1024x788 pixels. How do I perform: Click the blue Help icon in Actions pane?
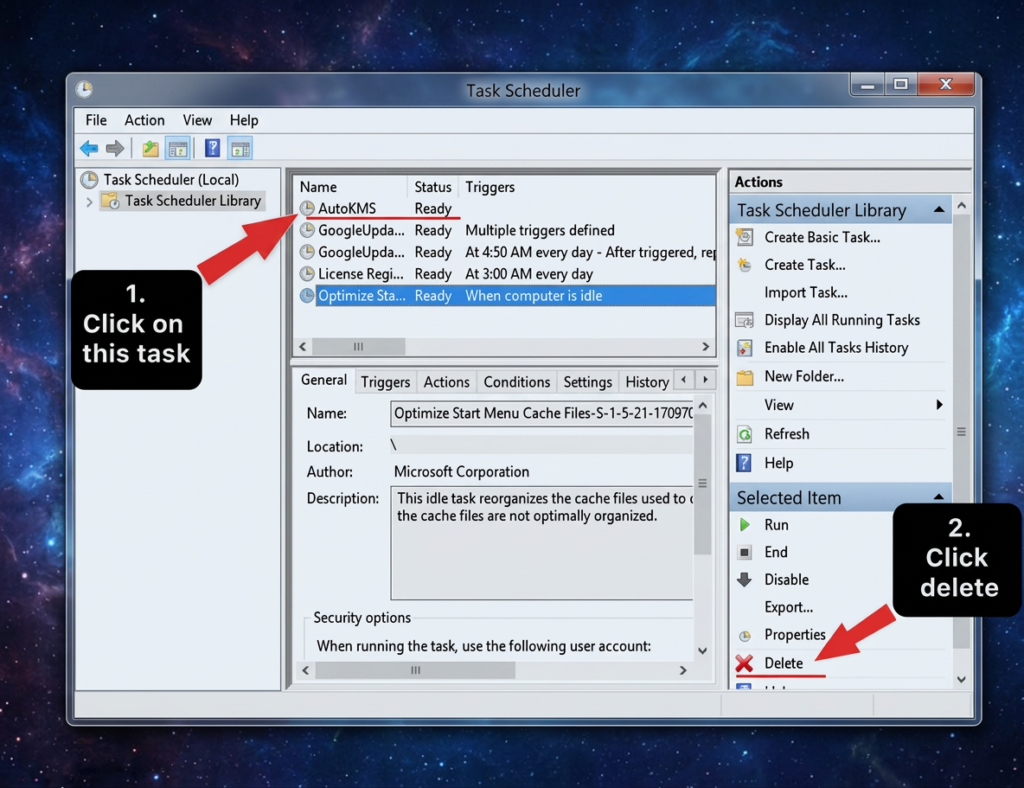[744, 463]
